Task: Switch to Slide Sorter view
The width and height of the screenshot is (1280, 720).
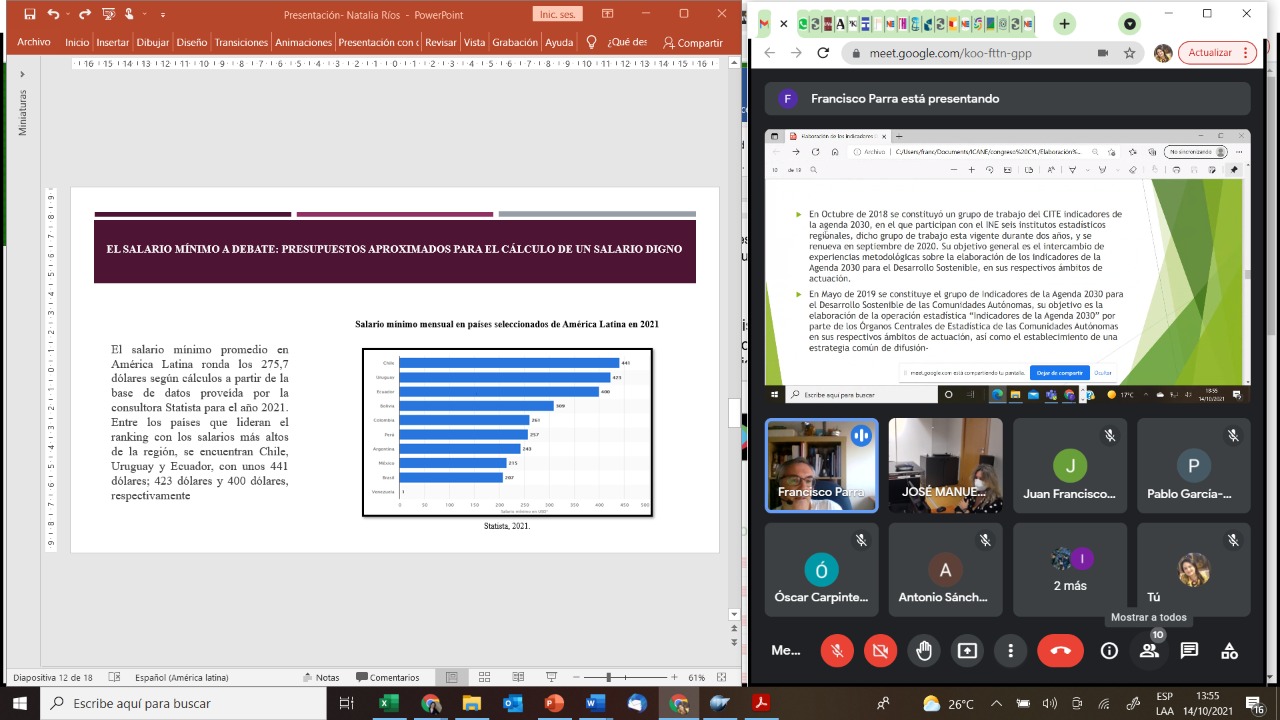Action: click(486, 677)
